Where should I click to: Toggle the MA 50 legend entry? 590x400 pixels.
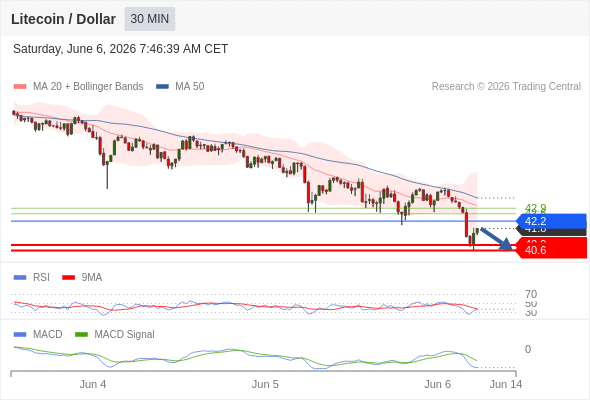click(180, 87)
